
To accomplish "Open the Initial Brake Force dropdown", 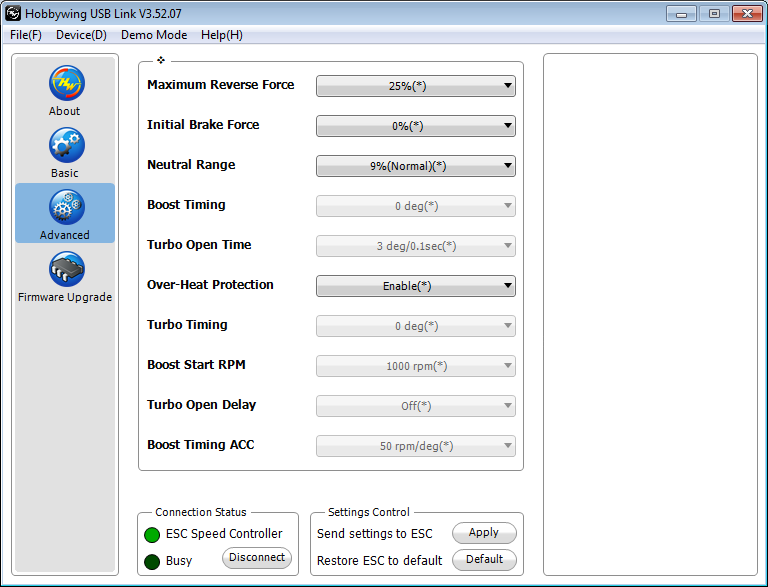I will (416, 126).
